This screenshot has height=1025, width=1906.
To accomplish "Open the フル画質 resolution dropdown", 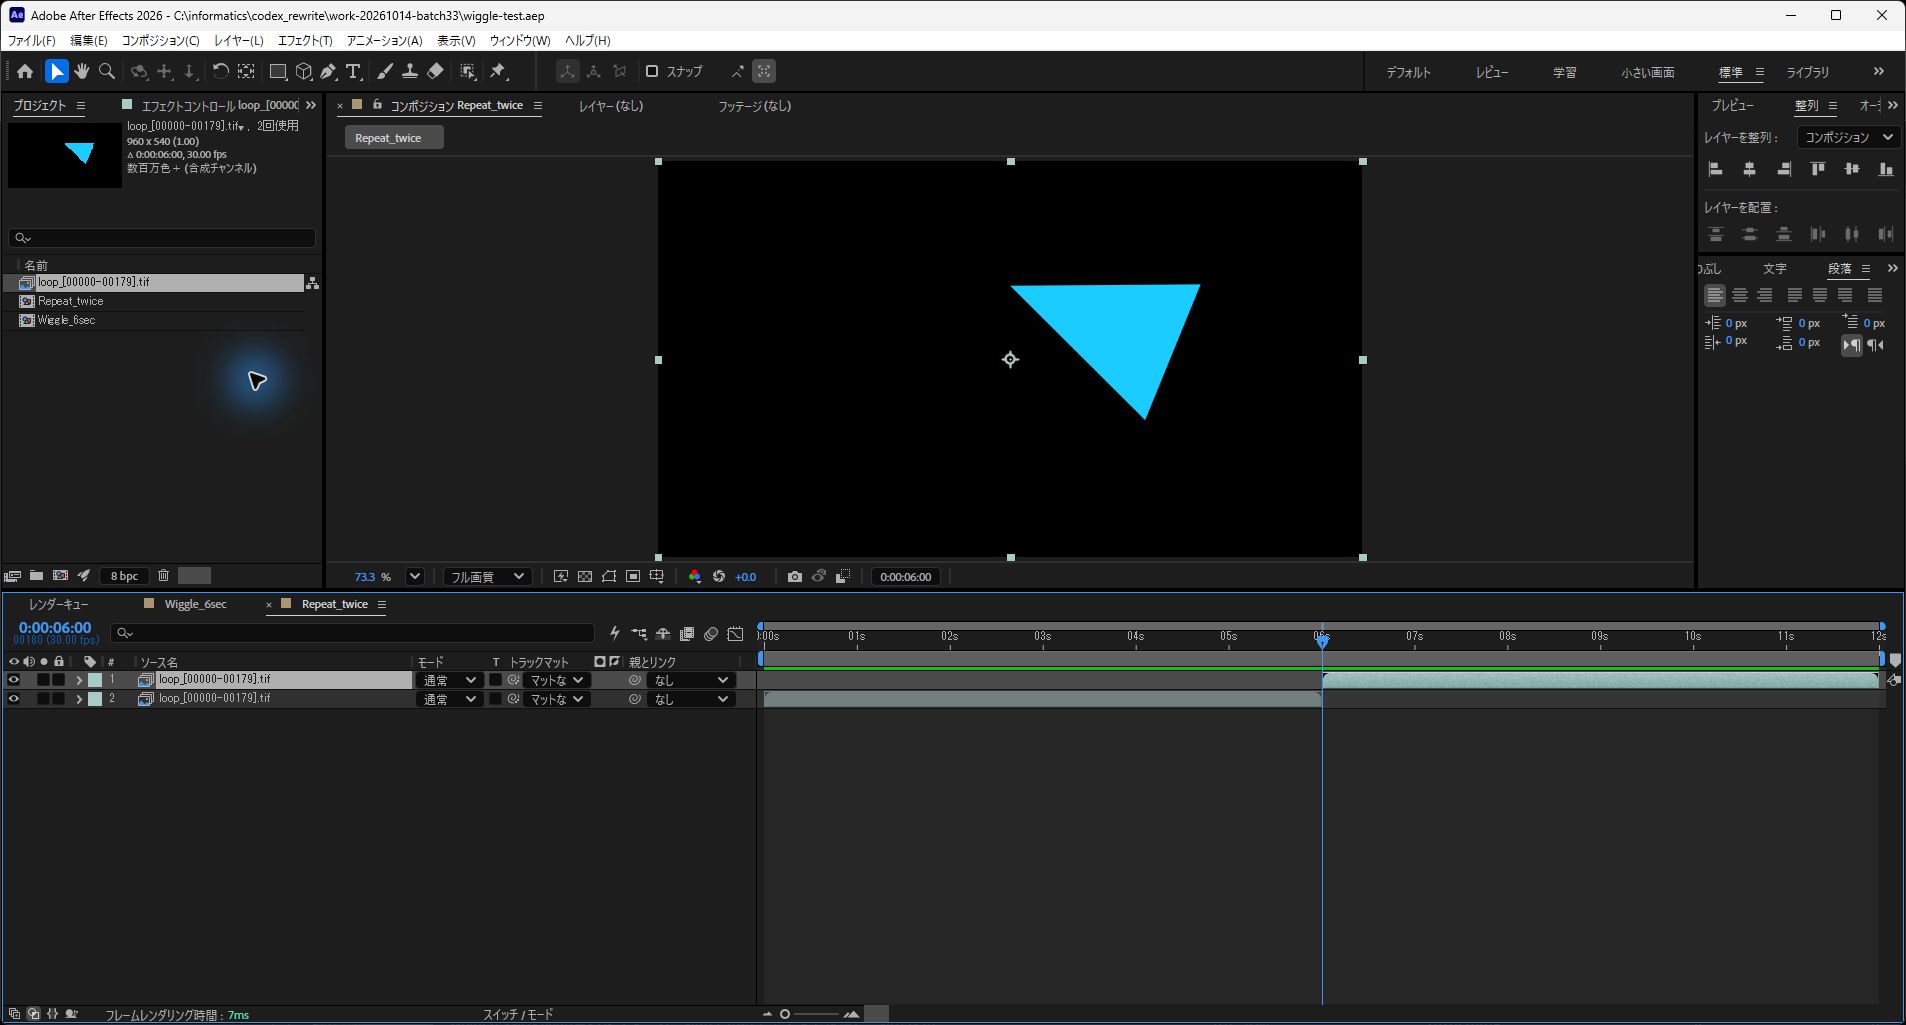I will coord(487,576).
